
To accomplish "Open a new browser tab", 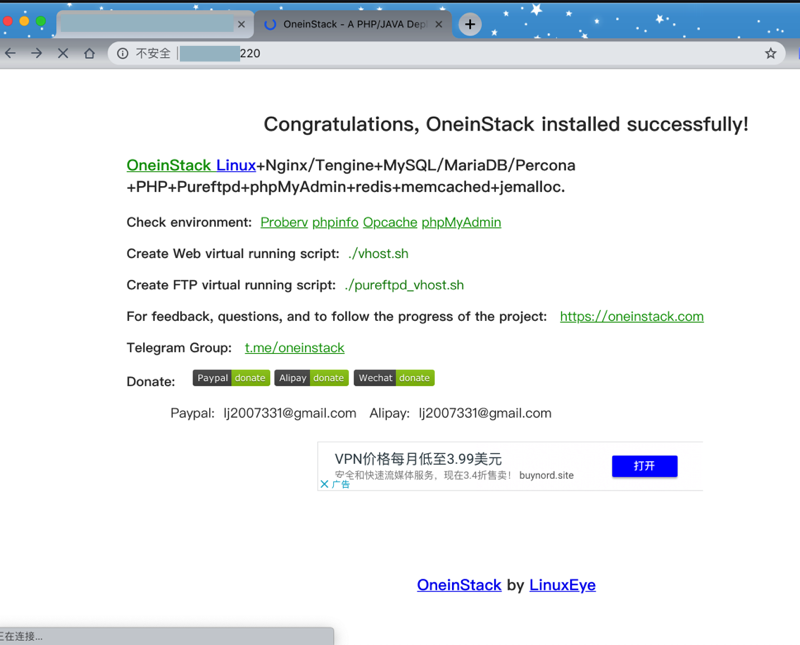I will tap(470, 24).
